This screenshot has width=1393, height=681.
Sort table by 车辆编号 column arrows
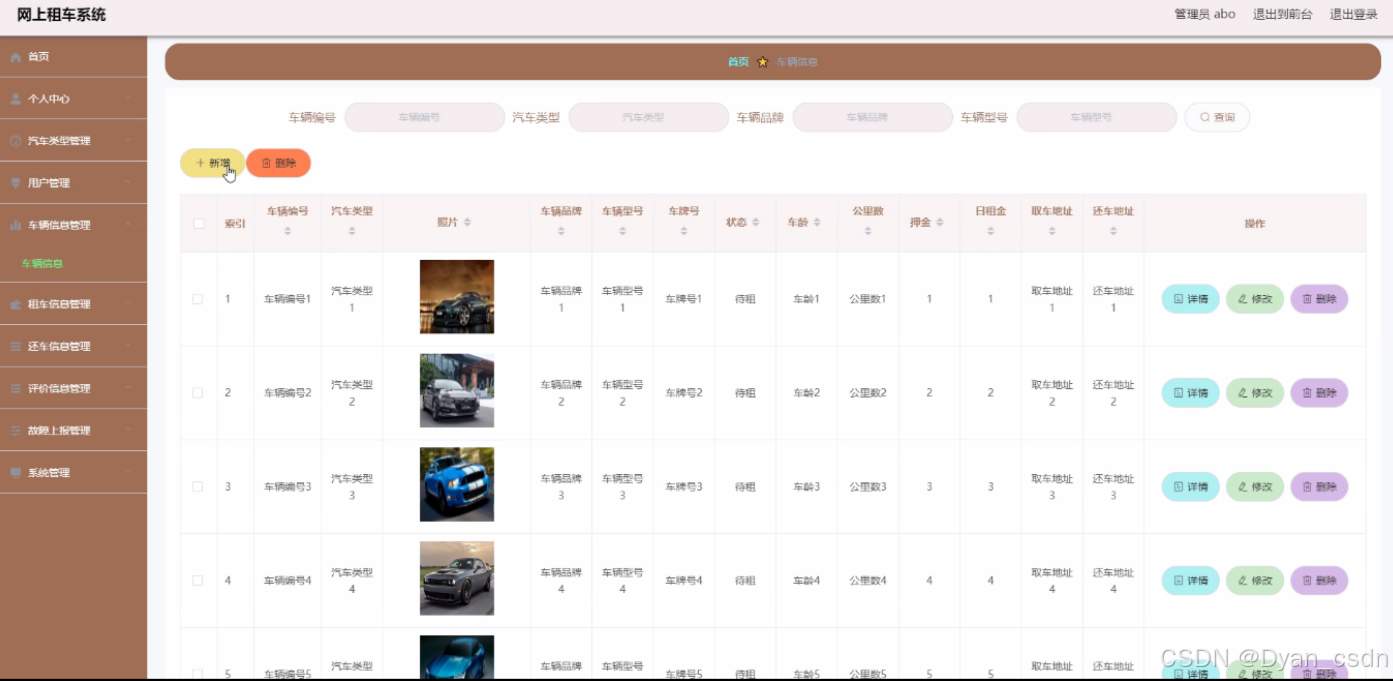pos(288,231)
